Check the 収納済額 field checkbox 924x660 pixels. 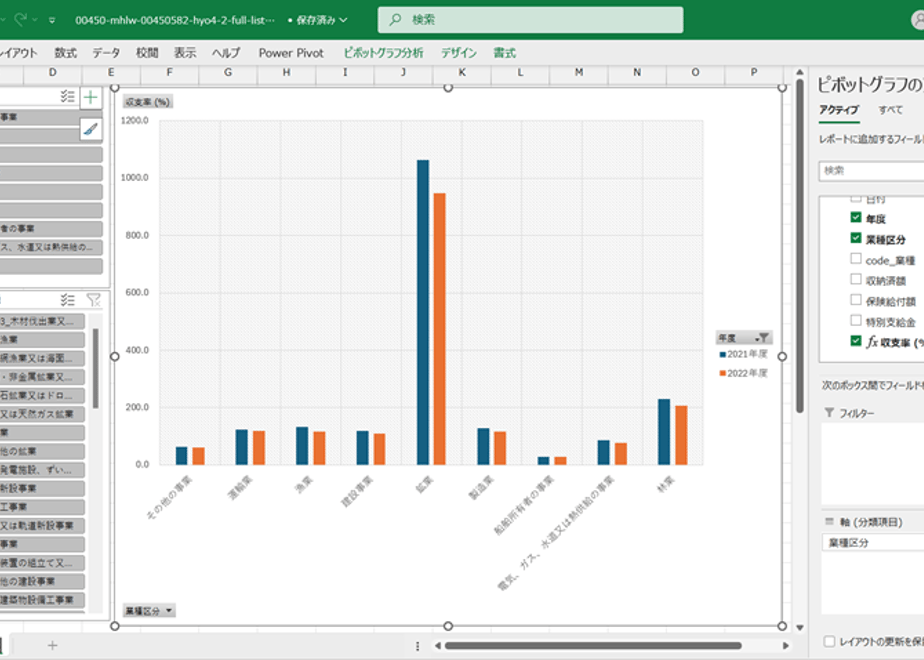pos(856,279)
